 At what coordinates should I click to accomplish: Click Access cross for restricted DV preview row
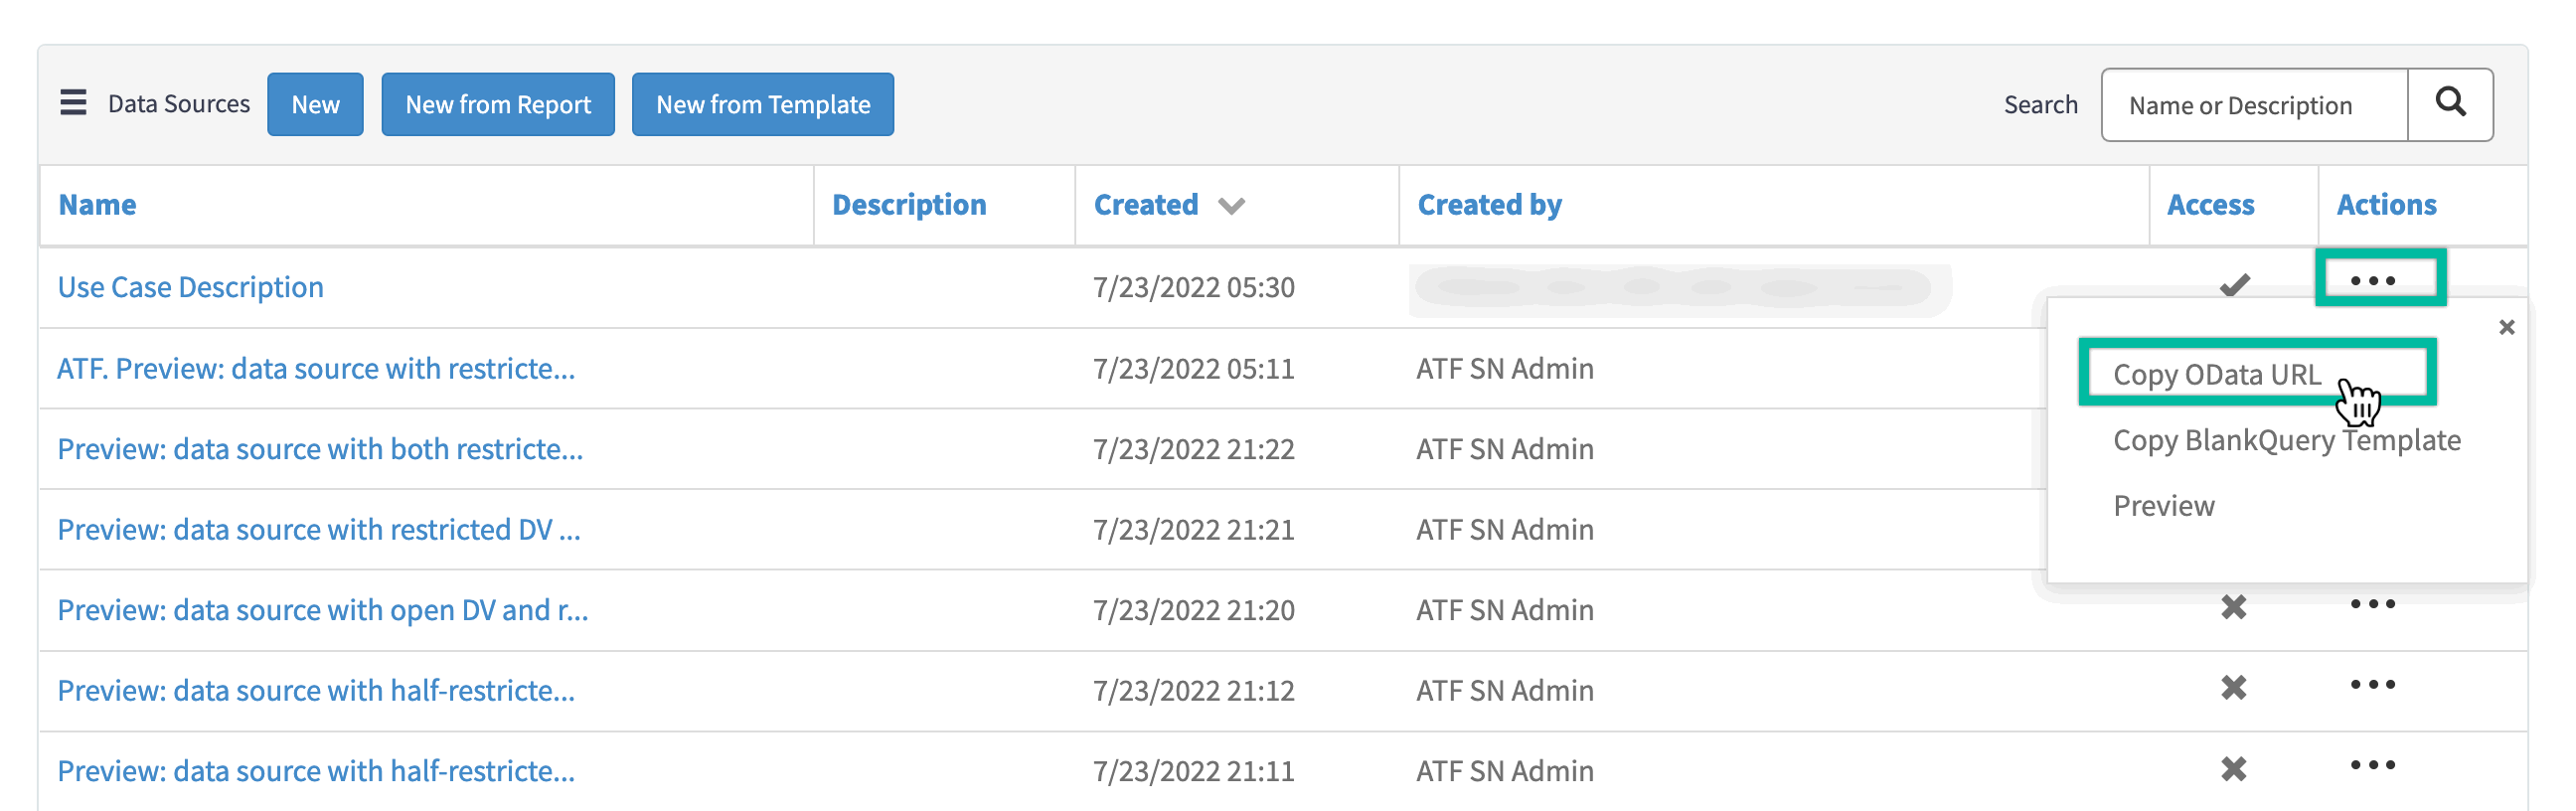(x=2235, y=529)
